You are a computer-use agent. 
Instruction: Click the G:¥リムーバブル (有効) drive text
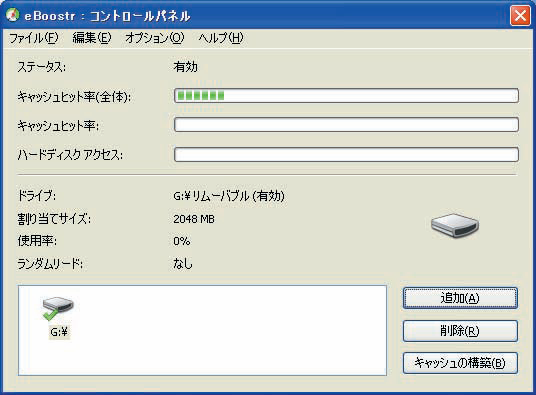[229, 196]
